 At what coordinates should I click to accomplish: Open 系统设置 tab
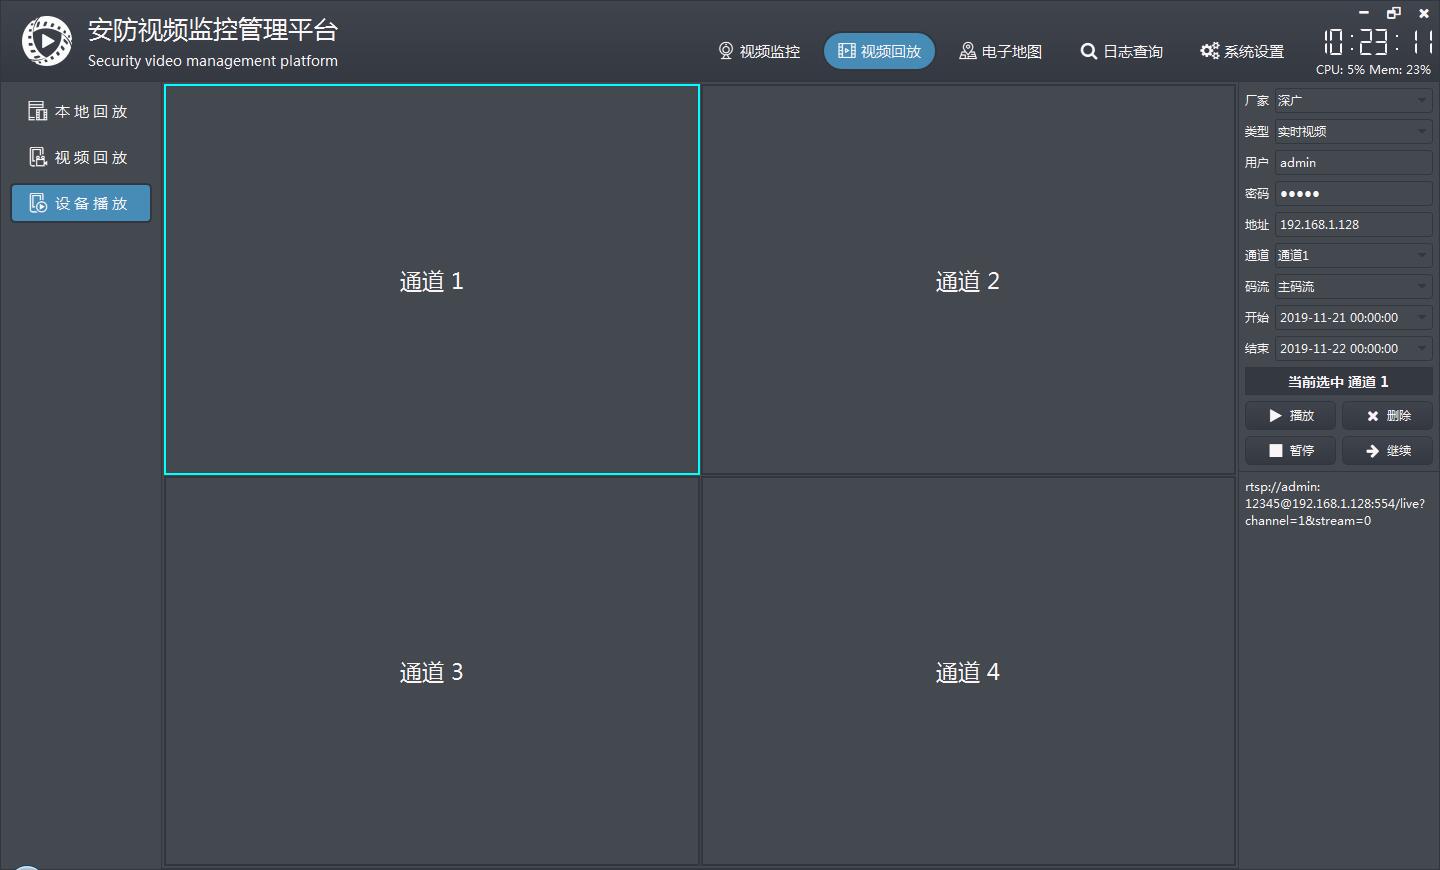pyautogui.click(x=1242, y=51)
